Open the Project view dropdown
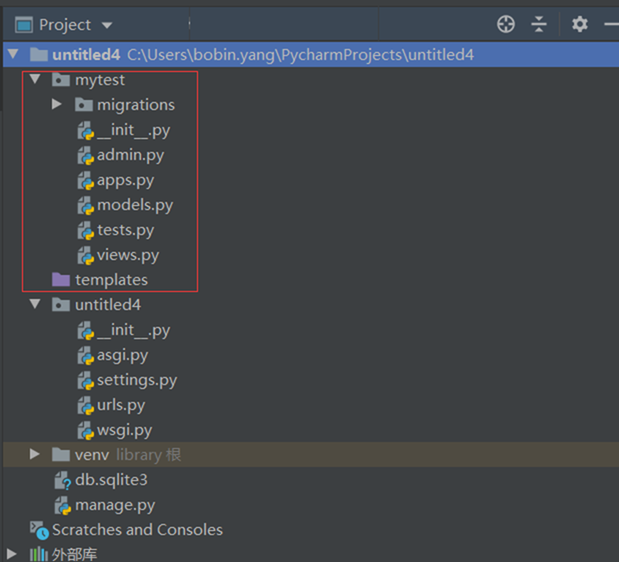This screenshot has height=562, width=619. click(107, 25)
